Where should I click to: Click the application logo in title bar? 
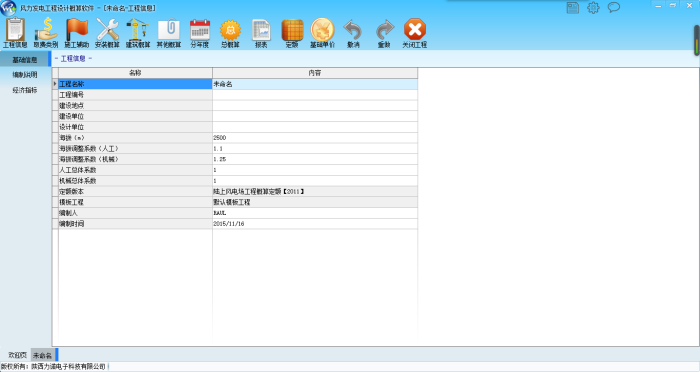[8, 8]
